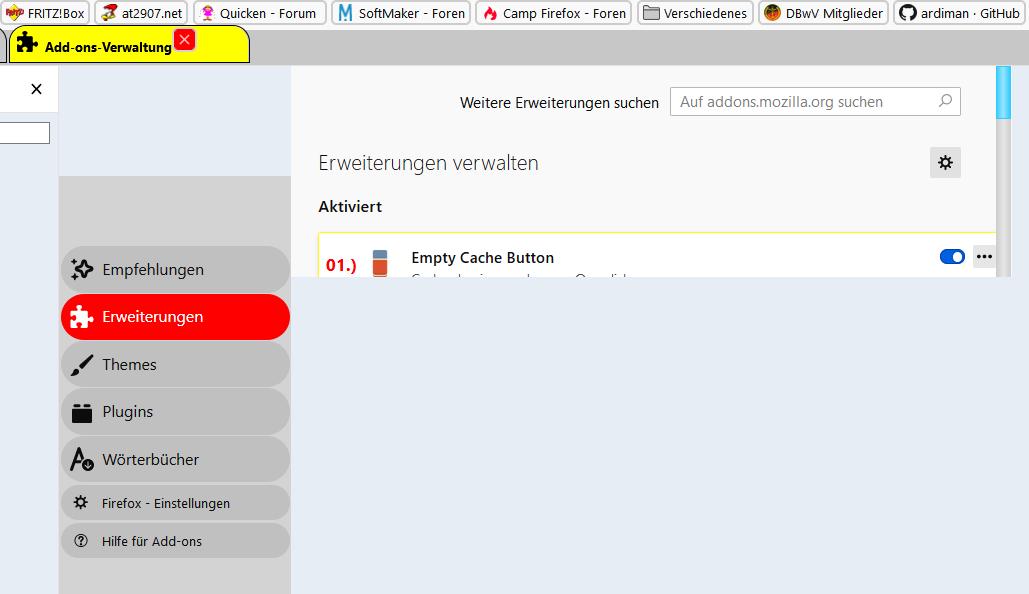Screen dimensions: 1029x594
Task: Click the Erweiterungen puzzle piece icon
Action: [81, 317]
